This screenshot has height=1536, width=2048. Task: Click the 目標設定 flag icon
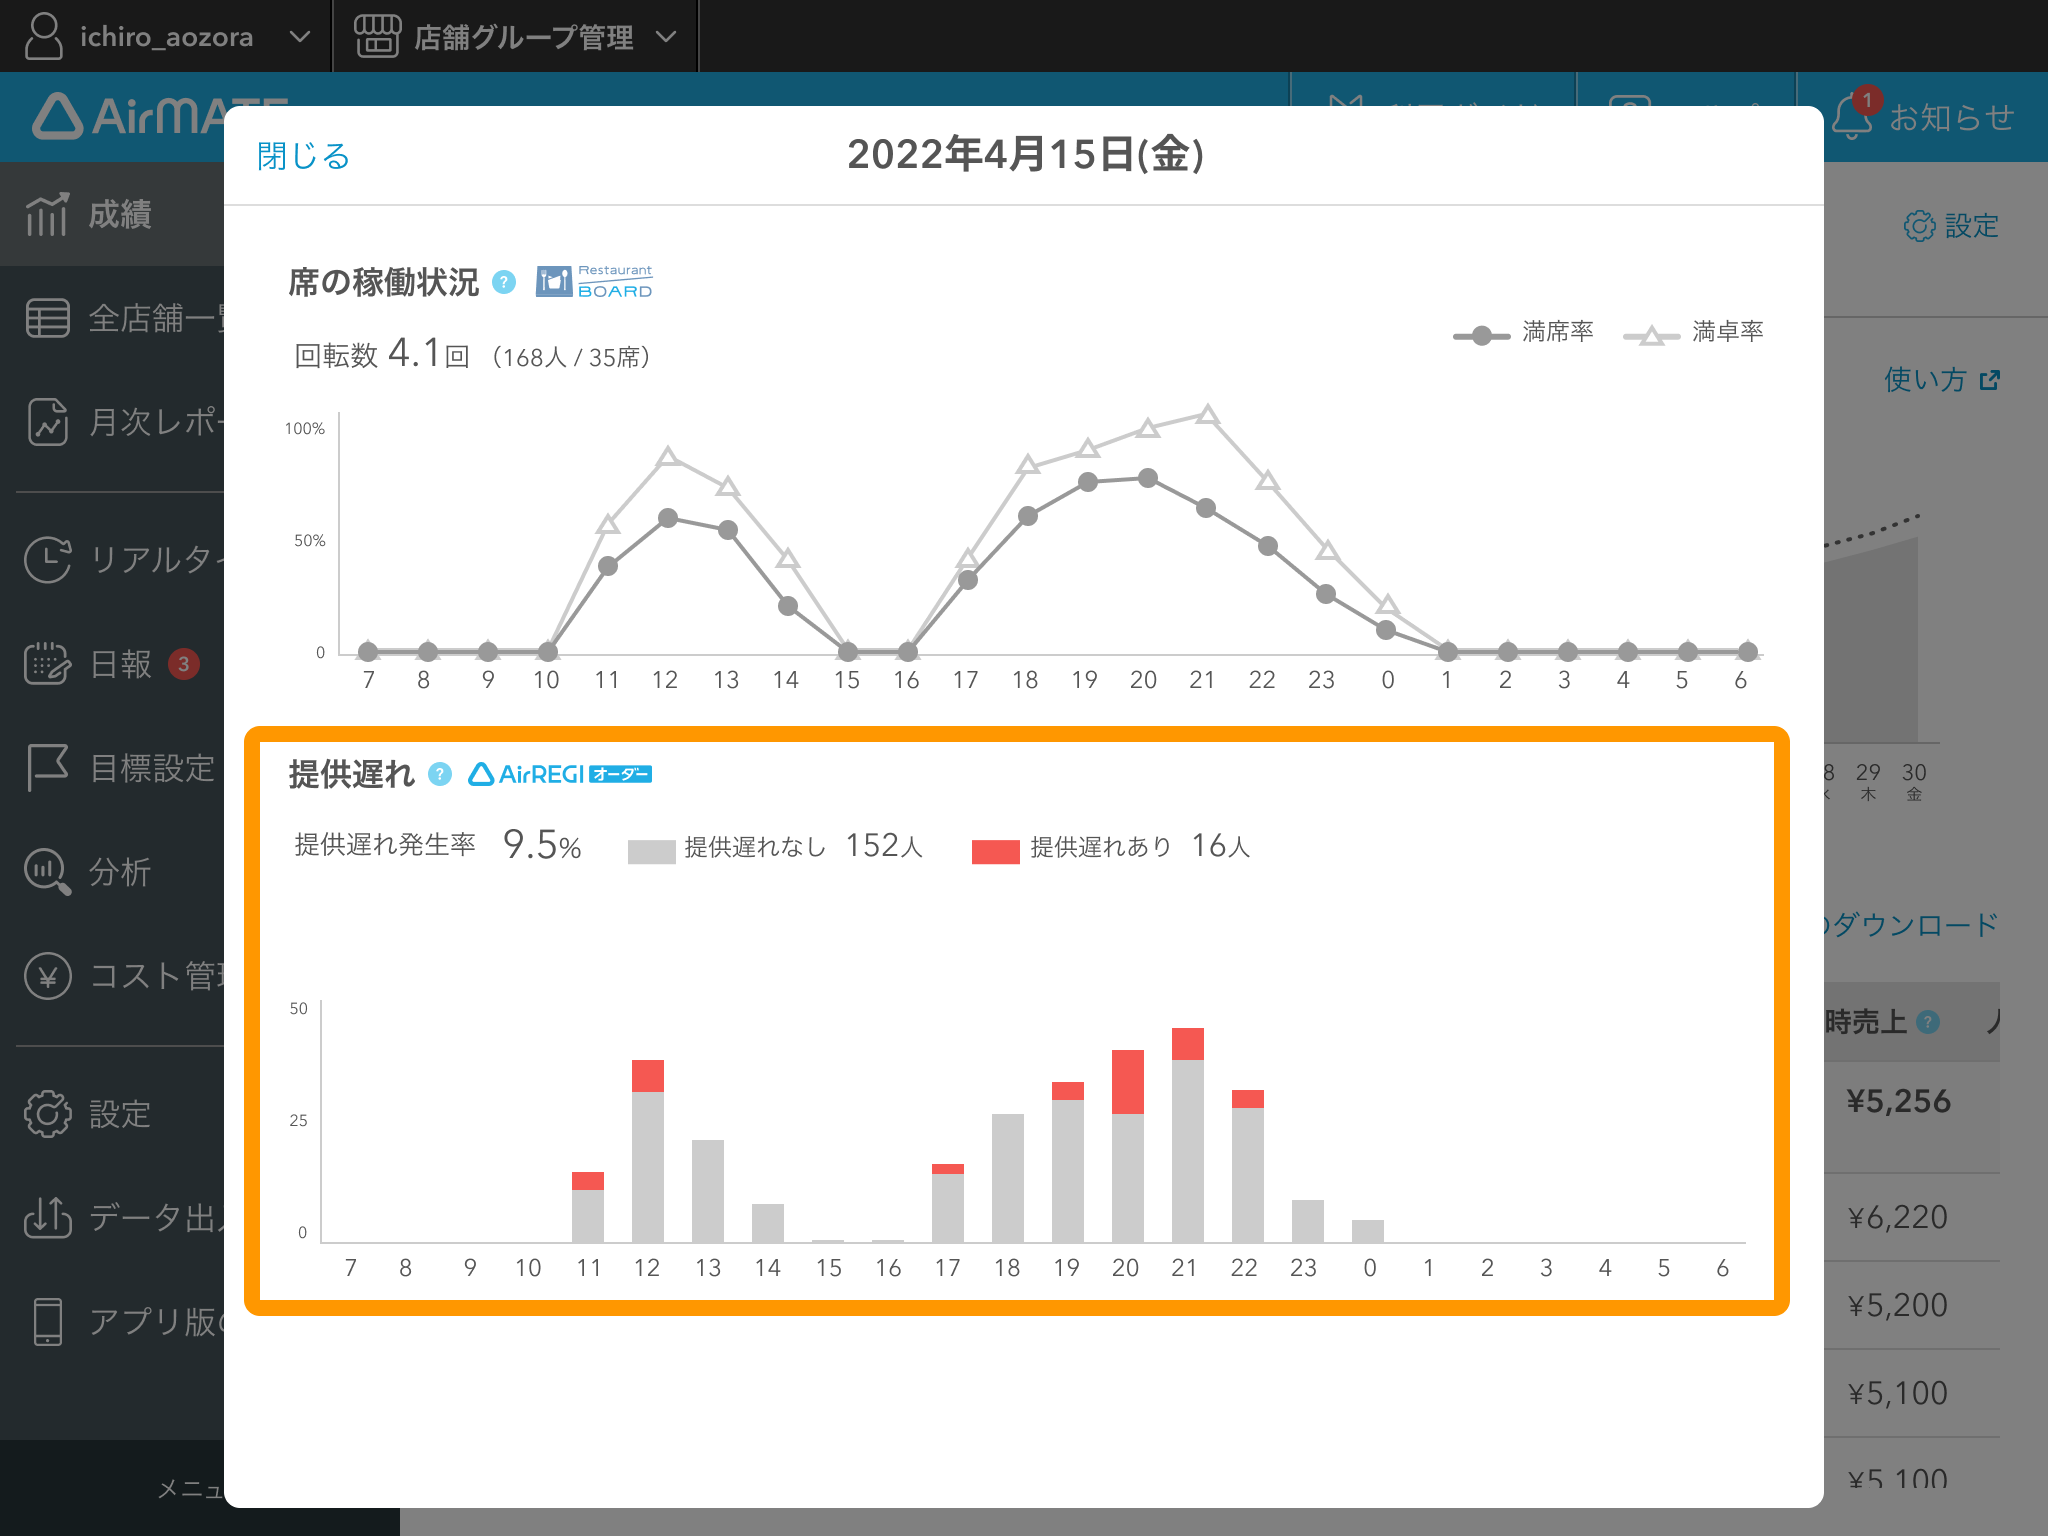[x=47, y=768]
